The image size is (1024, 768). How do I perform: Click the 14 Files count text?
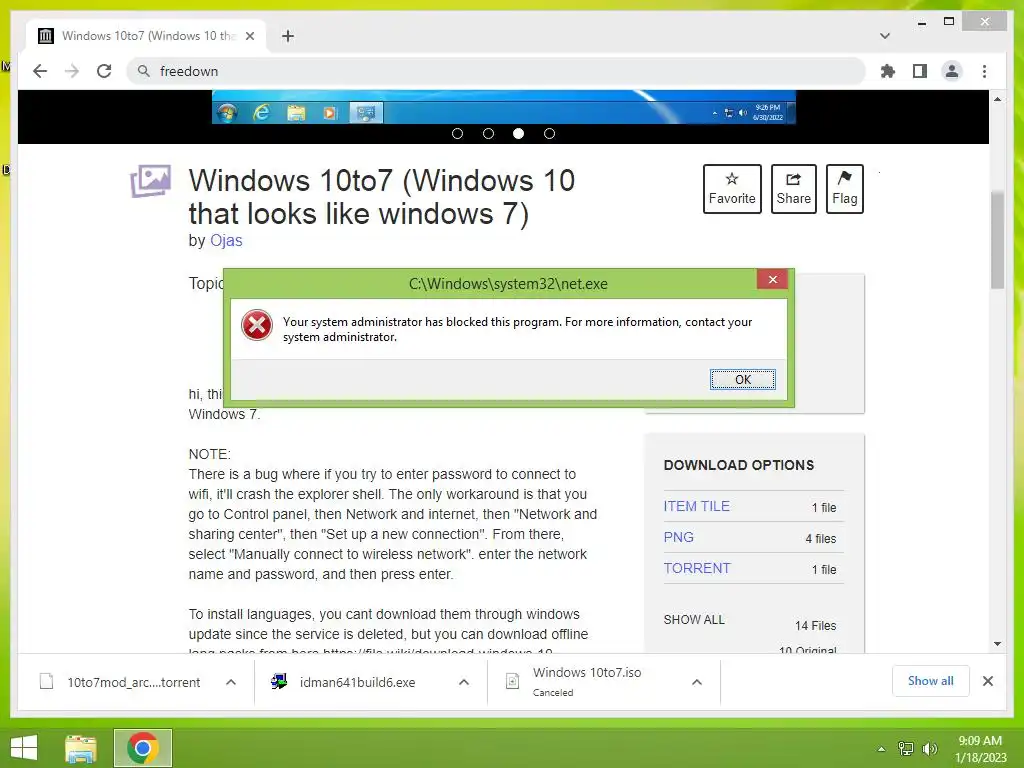pyautogui.click(x=815, y=626)
